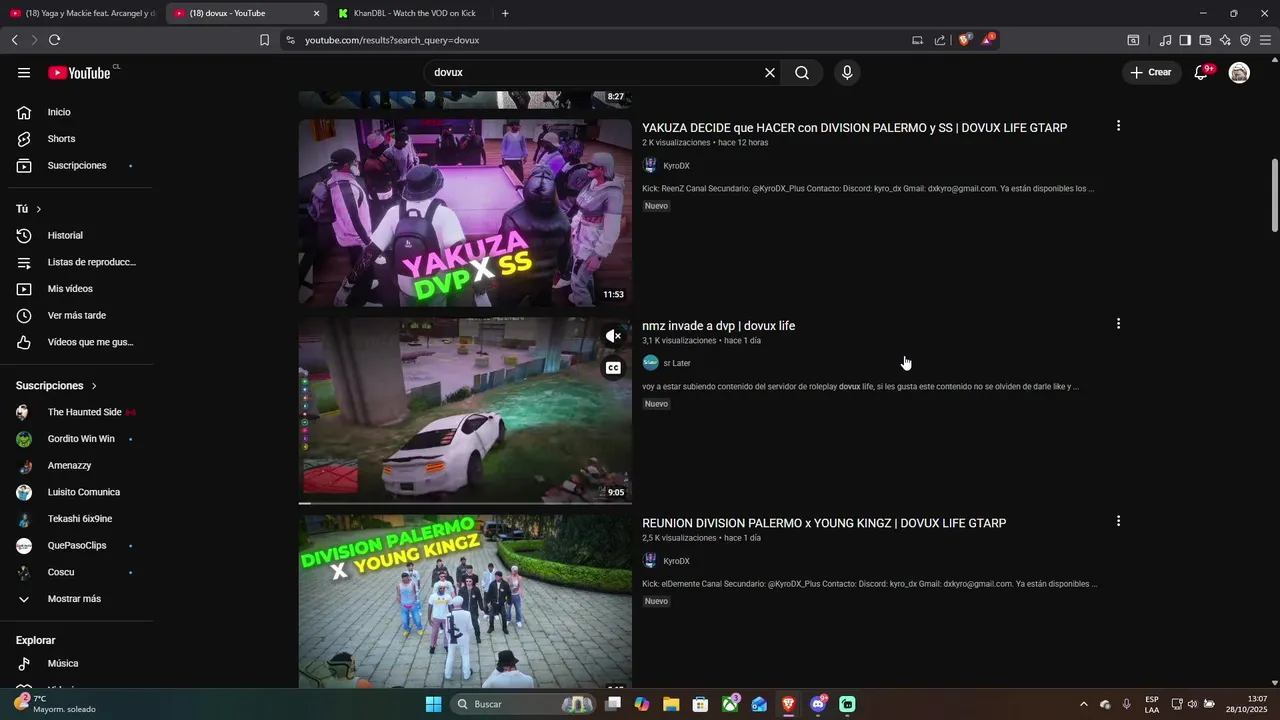Bookmark this page icon in address bar
1280x720 pixels.
click(264, 40)
